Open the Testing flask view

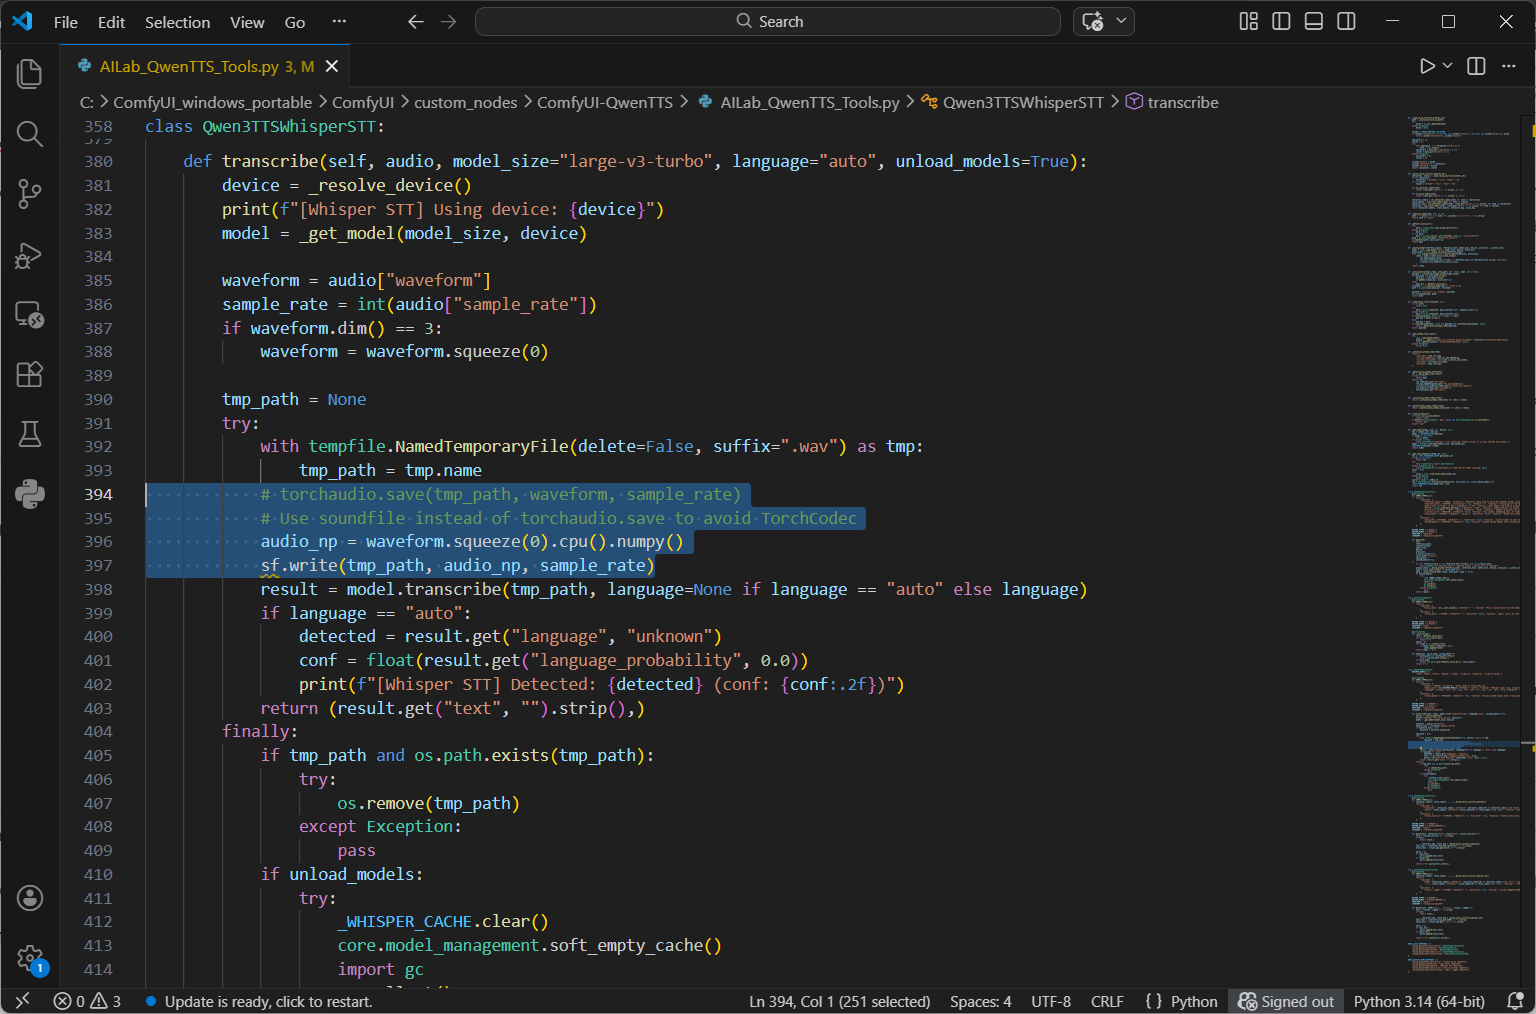coord(30,434)
